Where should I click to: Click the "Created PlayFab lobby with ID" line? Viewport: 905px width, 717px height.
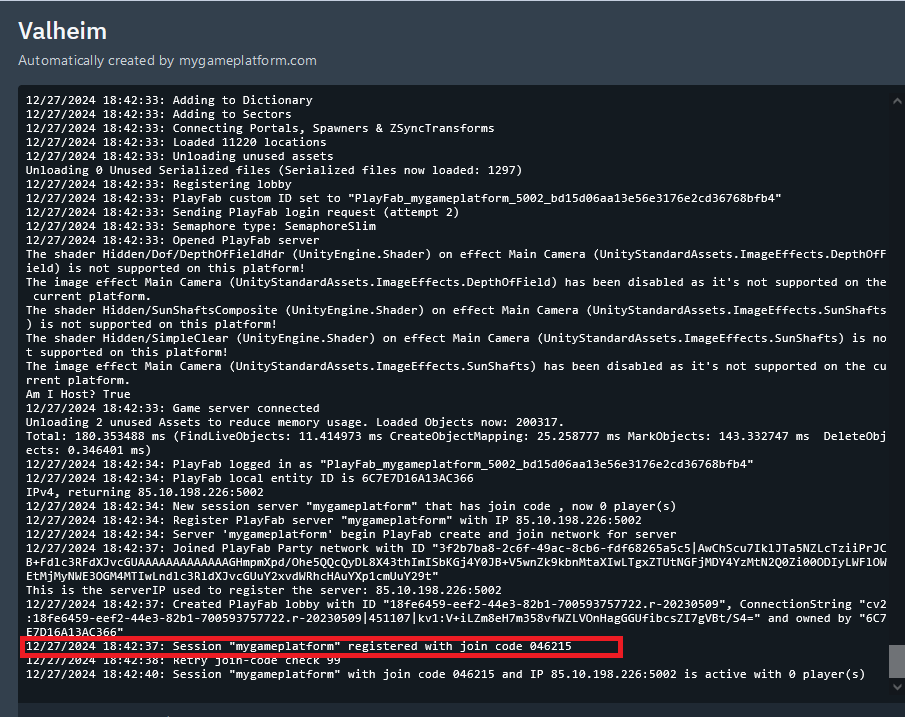pyautogui.click(x=456, y=618)
